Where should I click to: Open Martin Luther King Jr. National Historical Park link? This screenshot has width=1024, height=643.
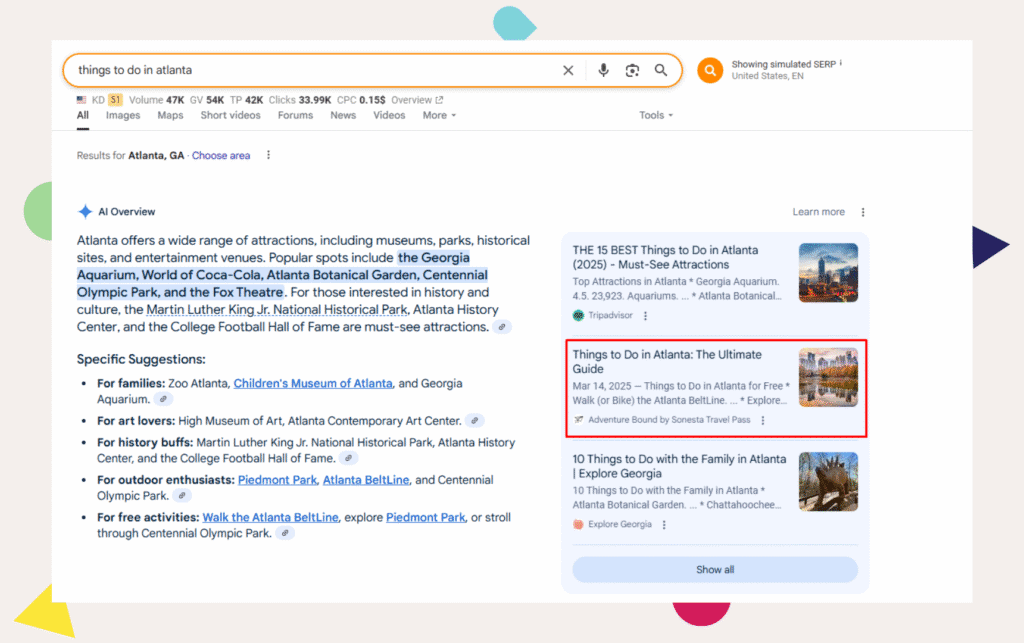pos(277,309)
